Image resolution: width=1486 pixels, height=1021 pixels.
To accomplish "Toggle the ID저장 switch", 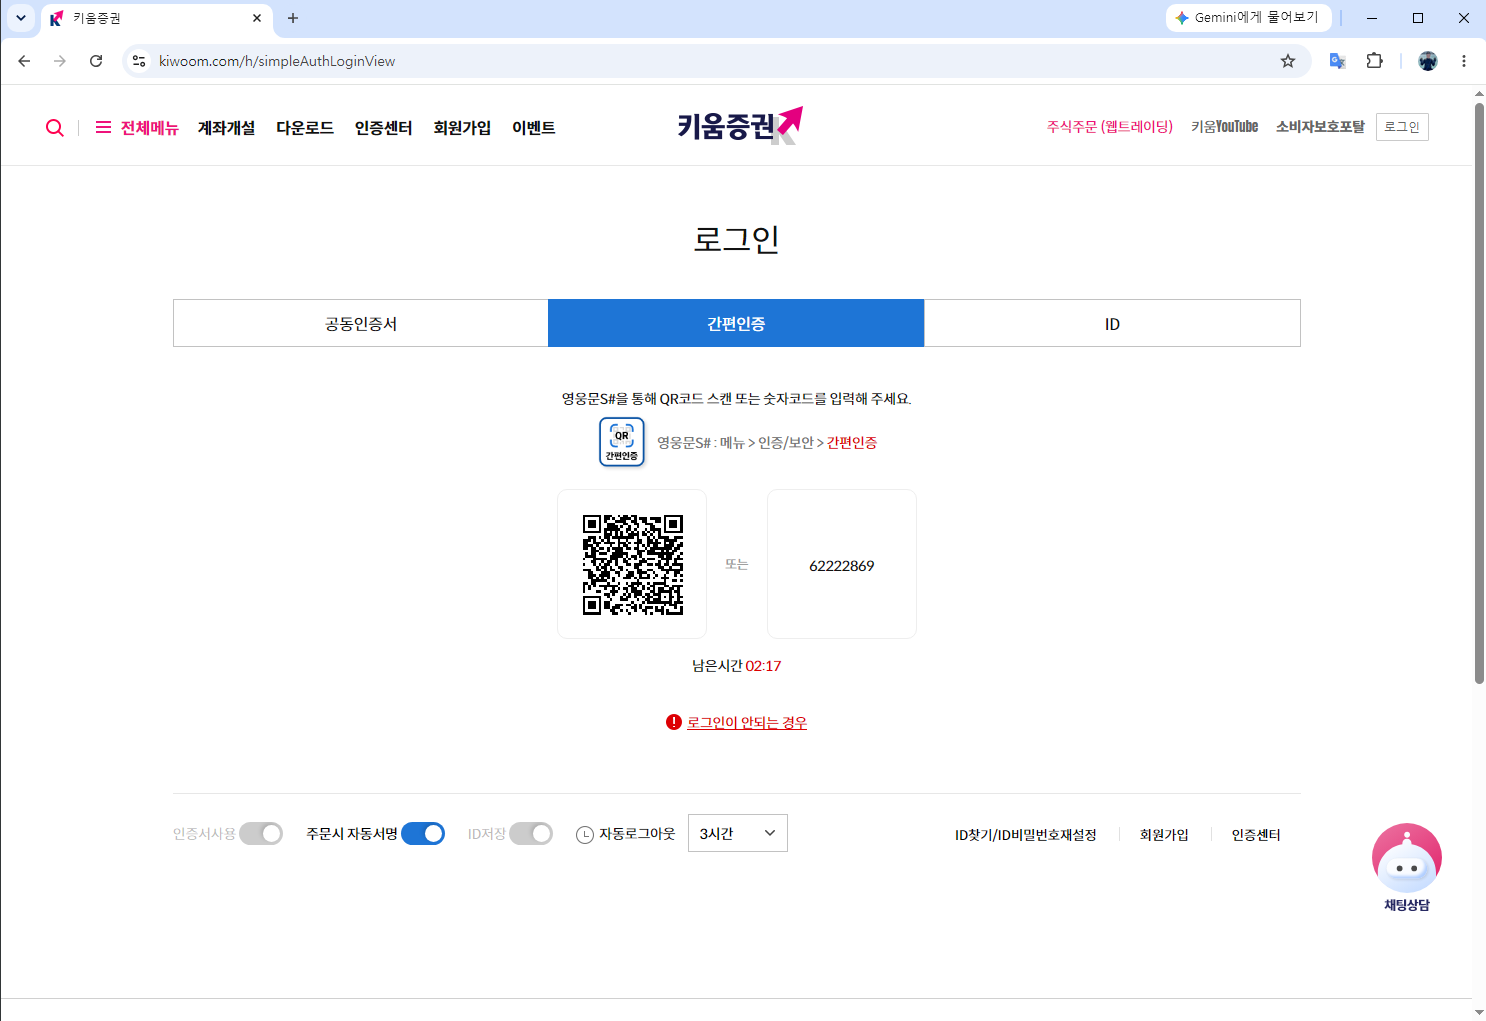I will (x=531, y=834).
